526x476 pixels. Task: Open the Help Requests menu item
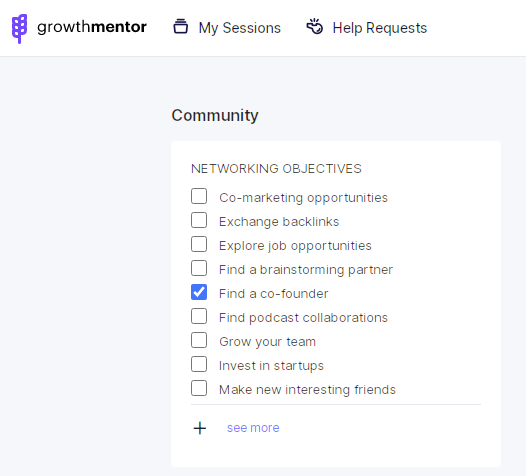tap(367, 28)
